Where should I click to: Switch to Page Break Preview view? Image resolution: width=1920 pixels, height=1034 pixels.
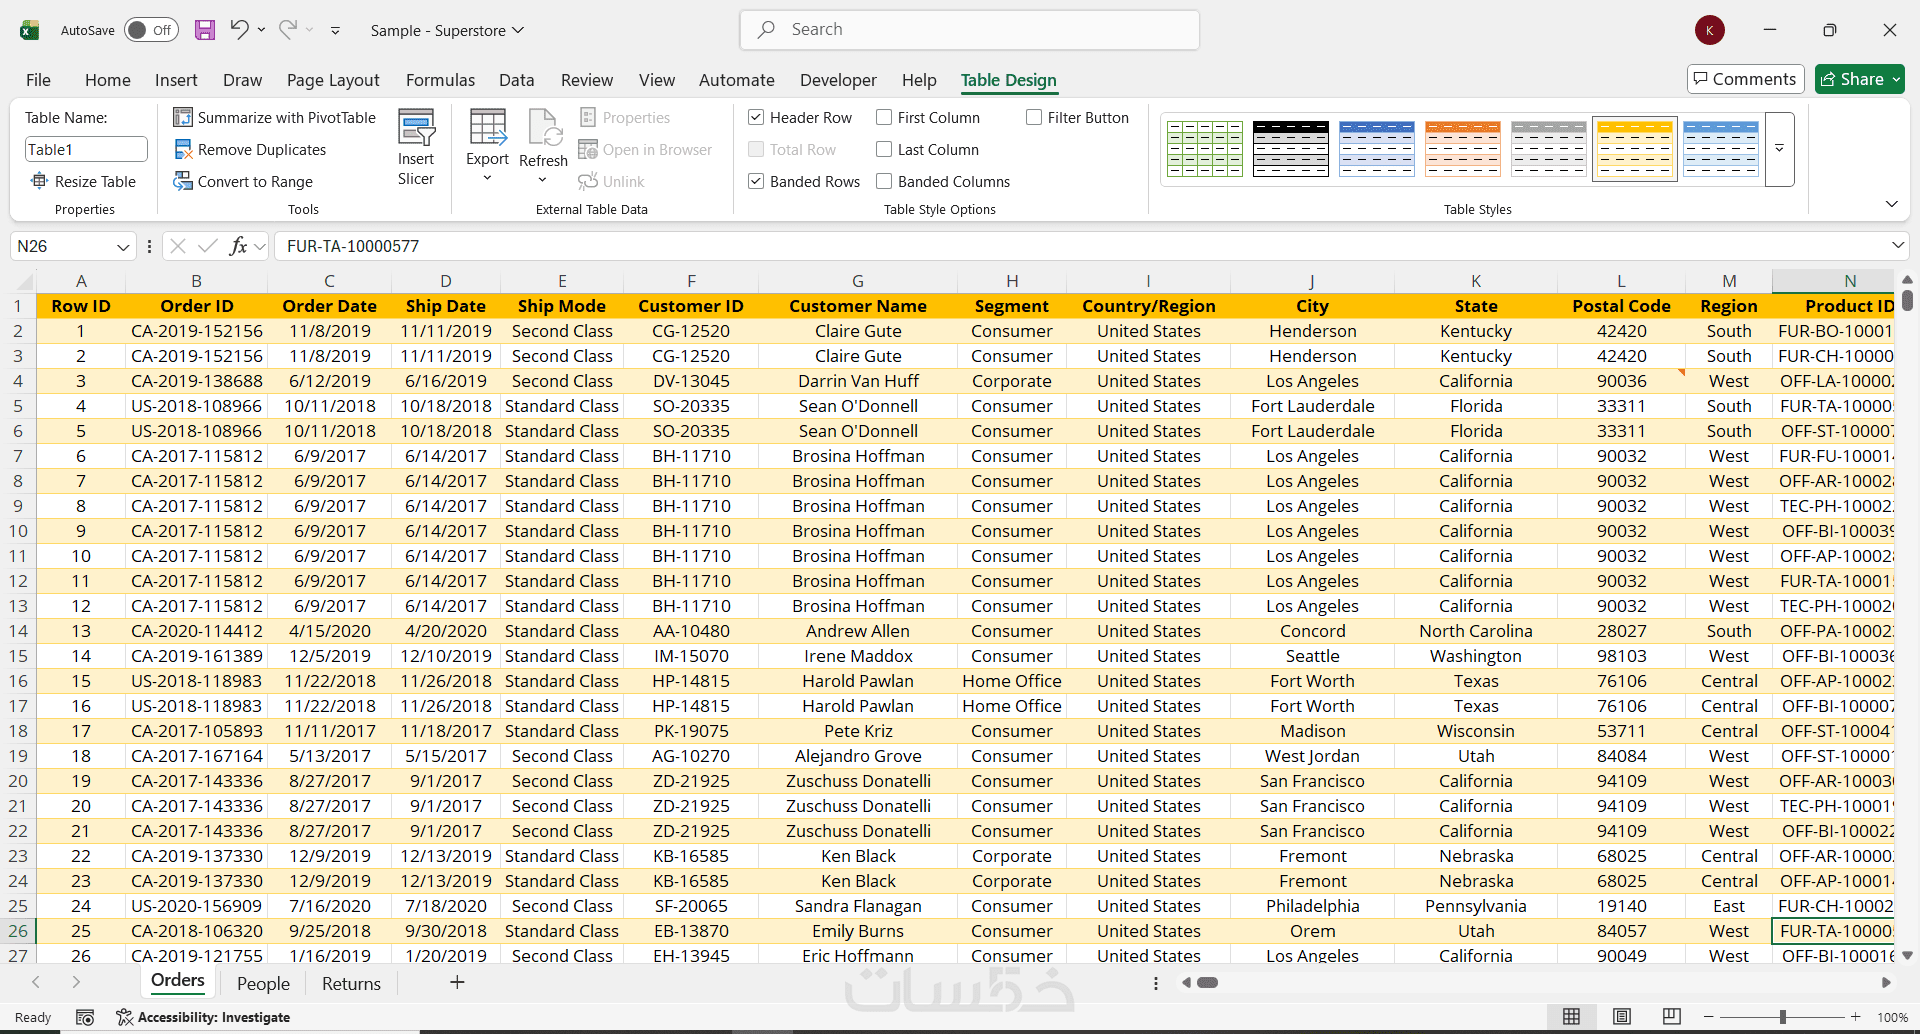point(1671,1017)
